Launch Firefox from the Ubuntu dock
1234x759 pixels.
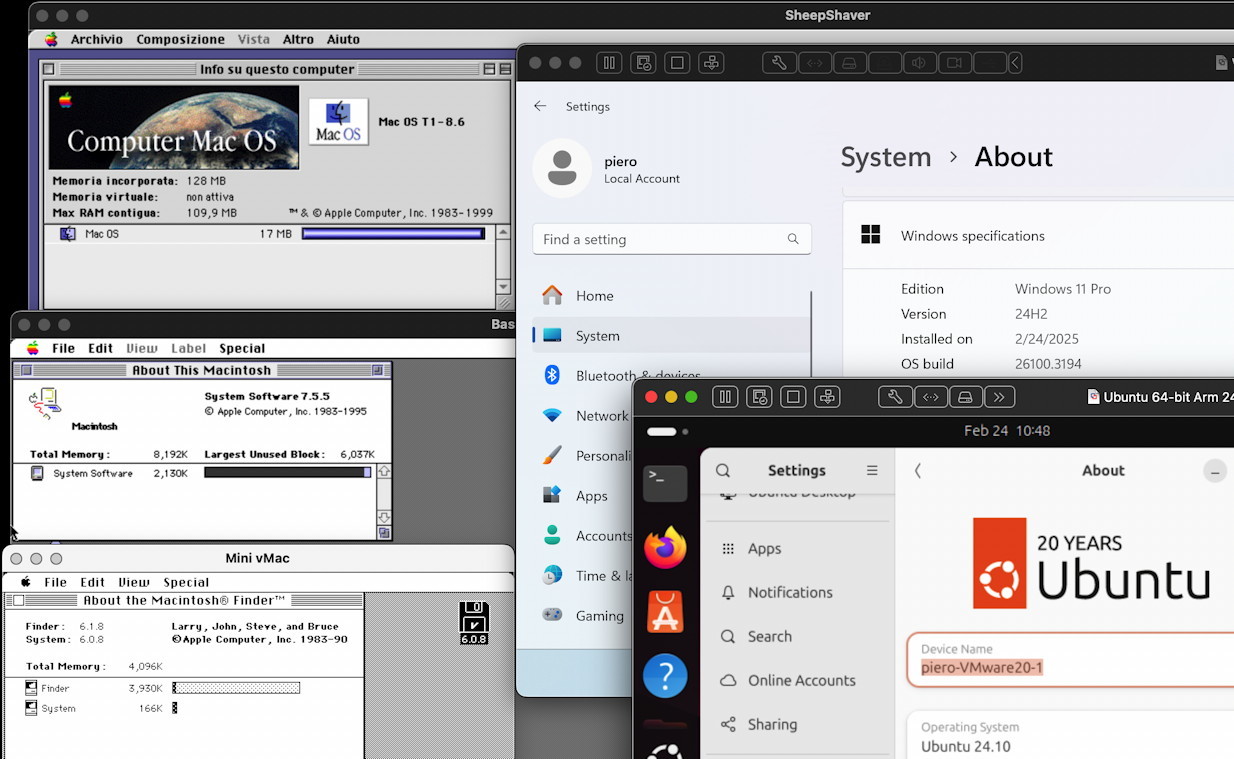click(x=665, y=548)
